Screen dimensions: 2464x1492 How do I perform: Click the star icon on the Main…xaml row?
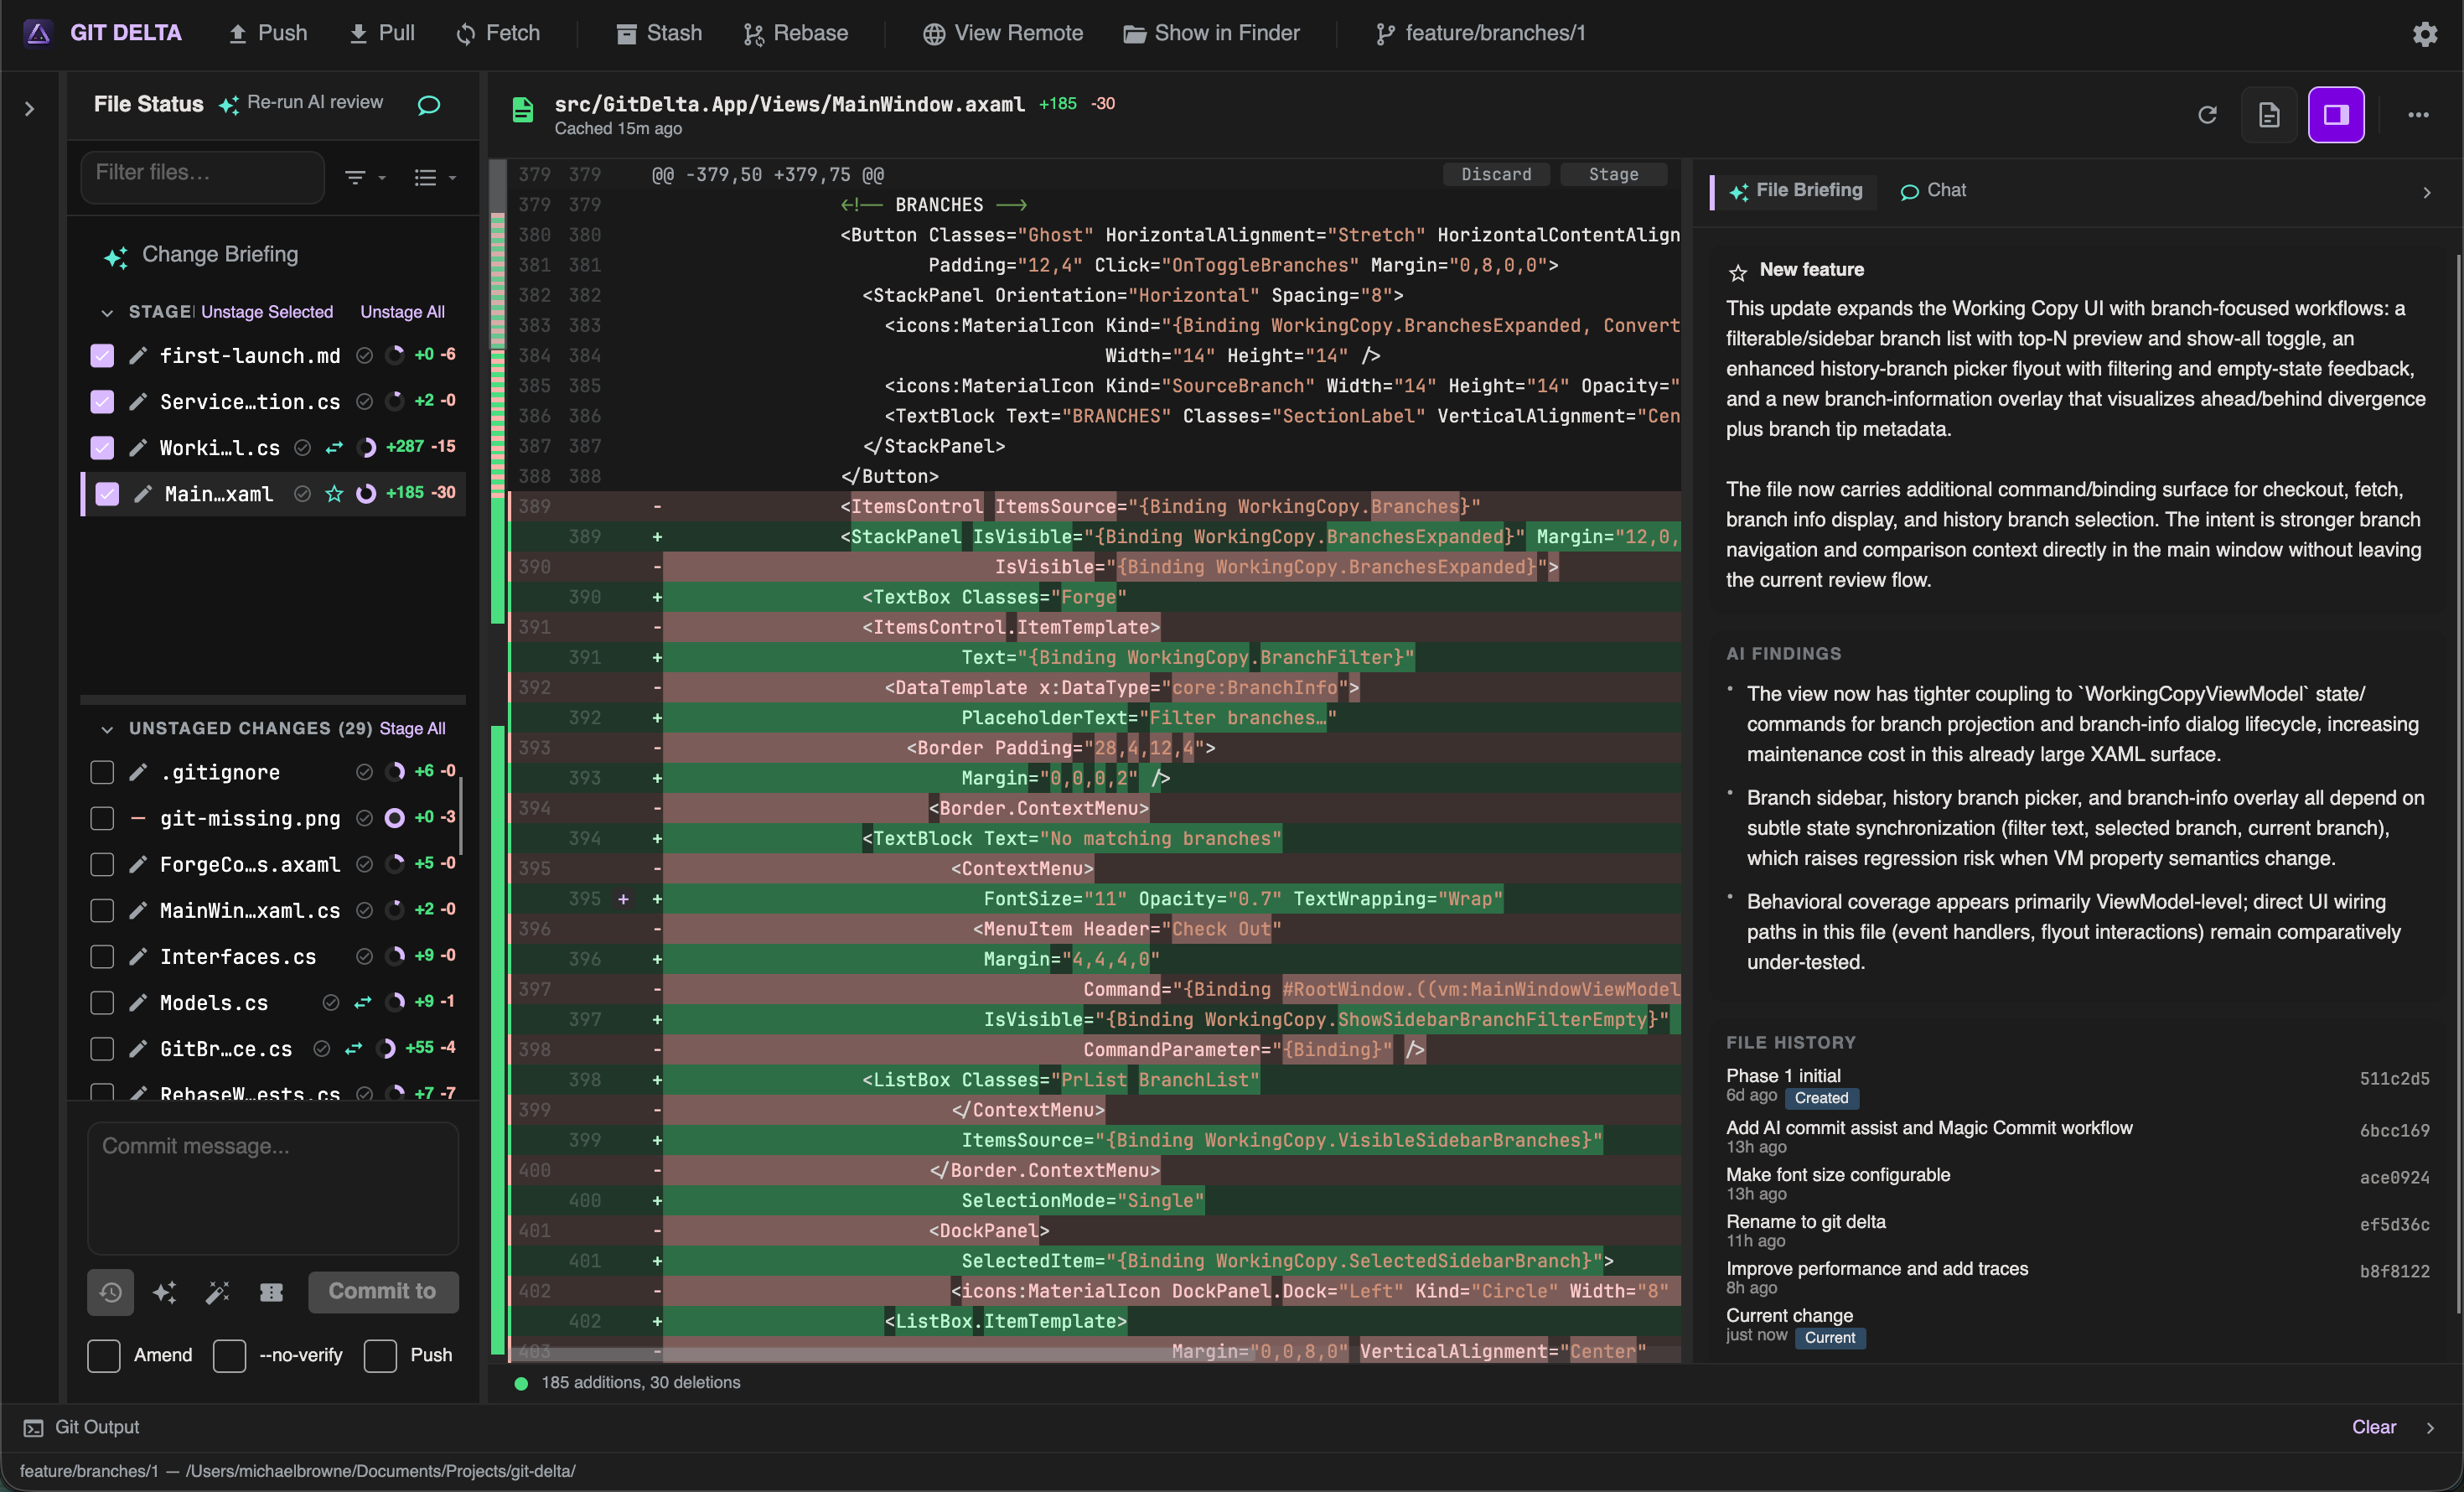coord(334,494)
